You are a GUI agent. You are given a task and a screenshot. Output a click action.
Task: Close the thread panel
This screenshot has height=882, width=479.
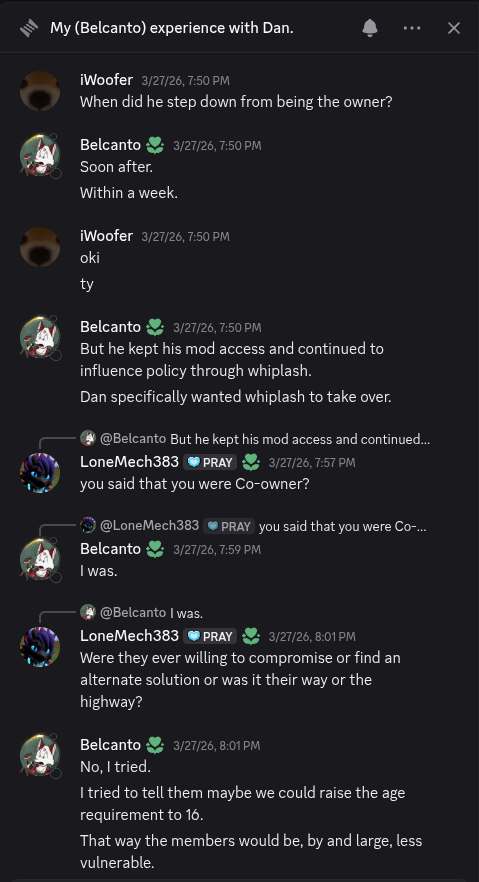(454, 28)
